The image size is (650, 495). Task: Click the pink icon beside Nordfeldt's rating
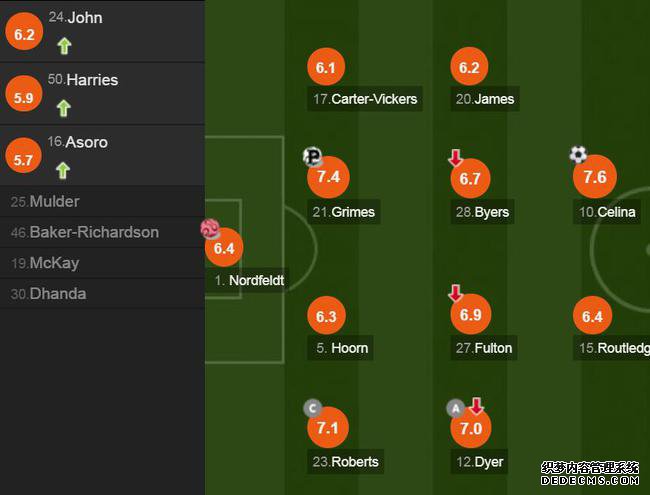(x=210, y=229)
